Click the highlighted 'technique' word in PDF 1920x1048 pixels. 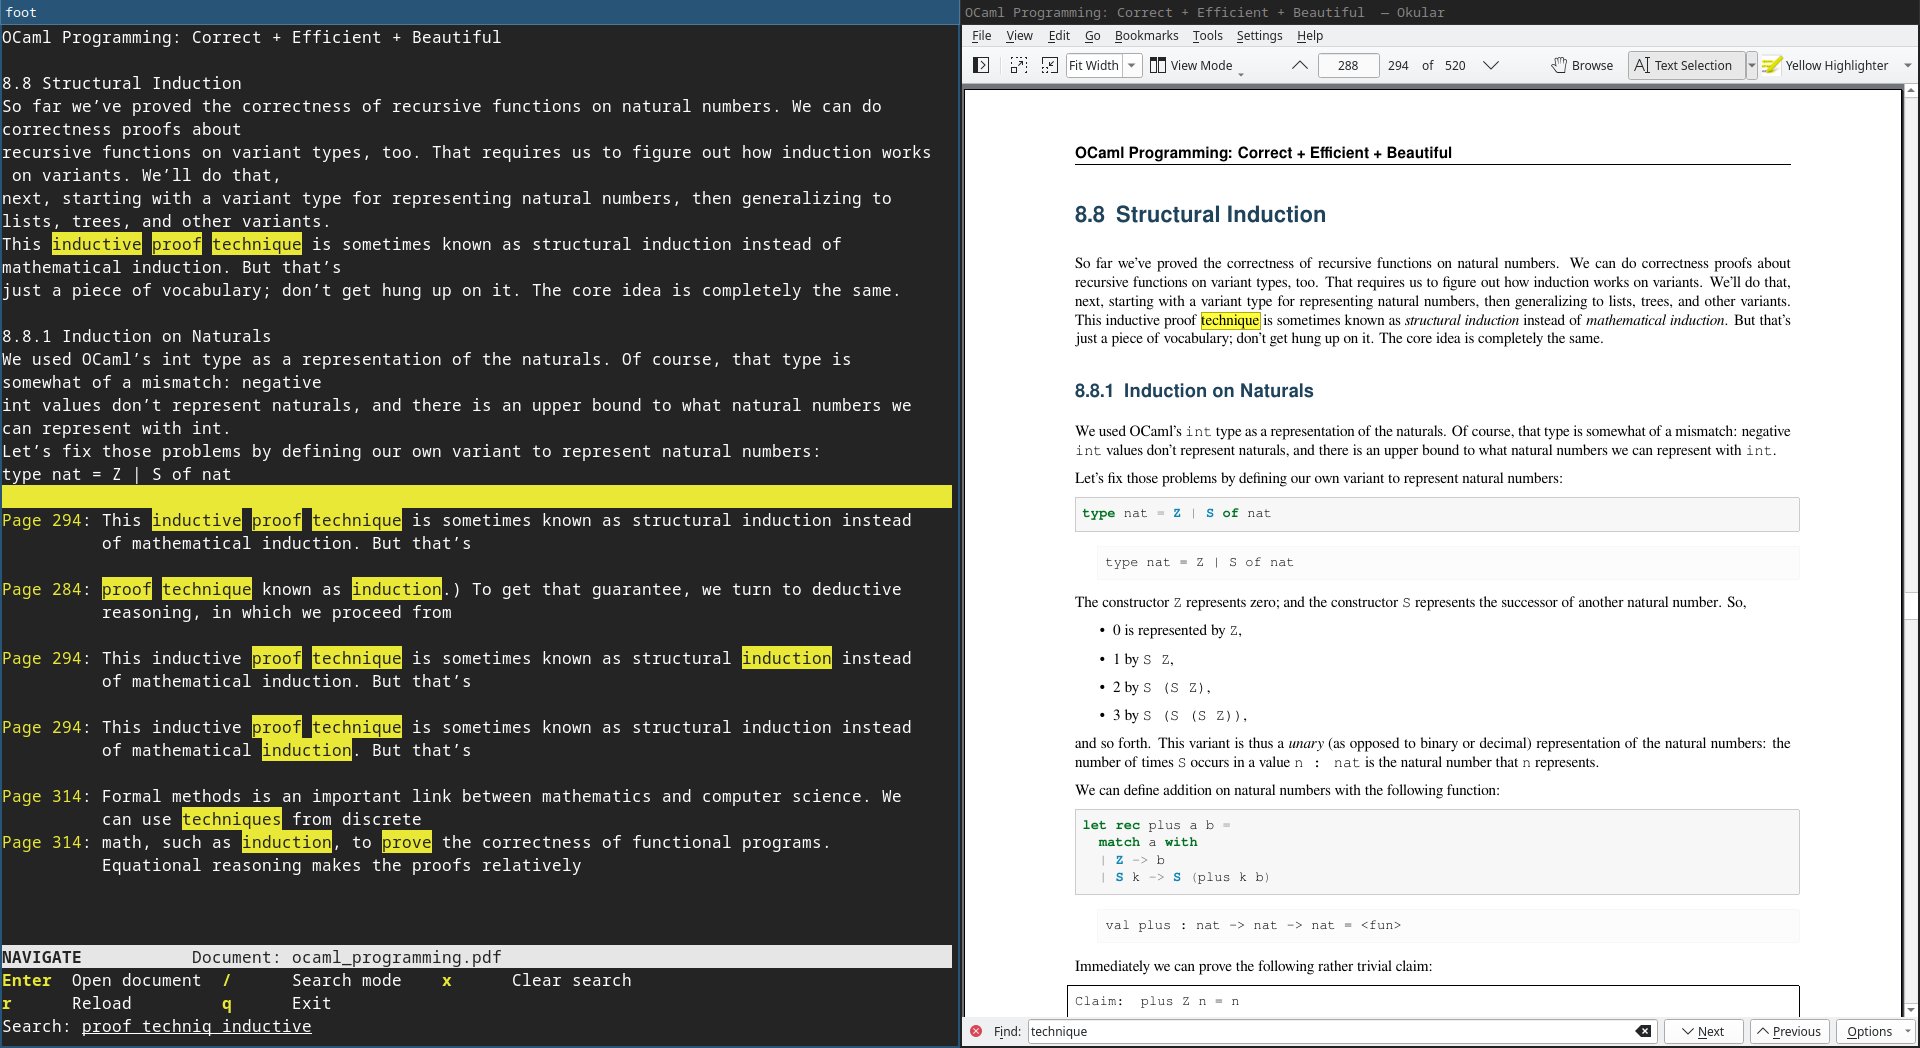(1230, 320)
